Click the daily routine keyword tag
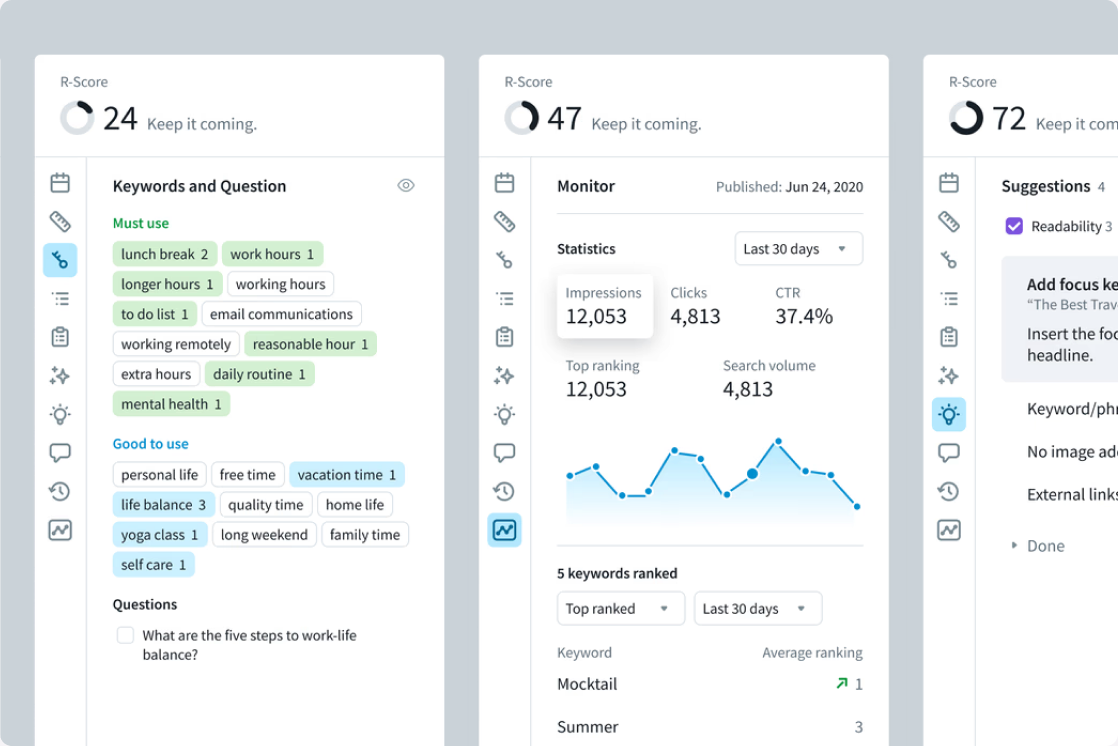 260,374
